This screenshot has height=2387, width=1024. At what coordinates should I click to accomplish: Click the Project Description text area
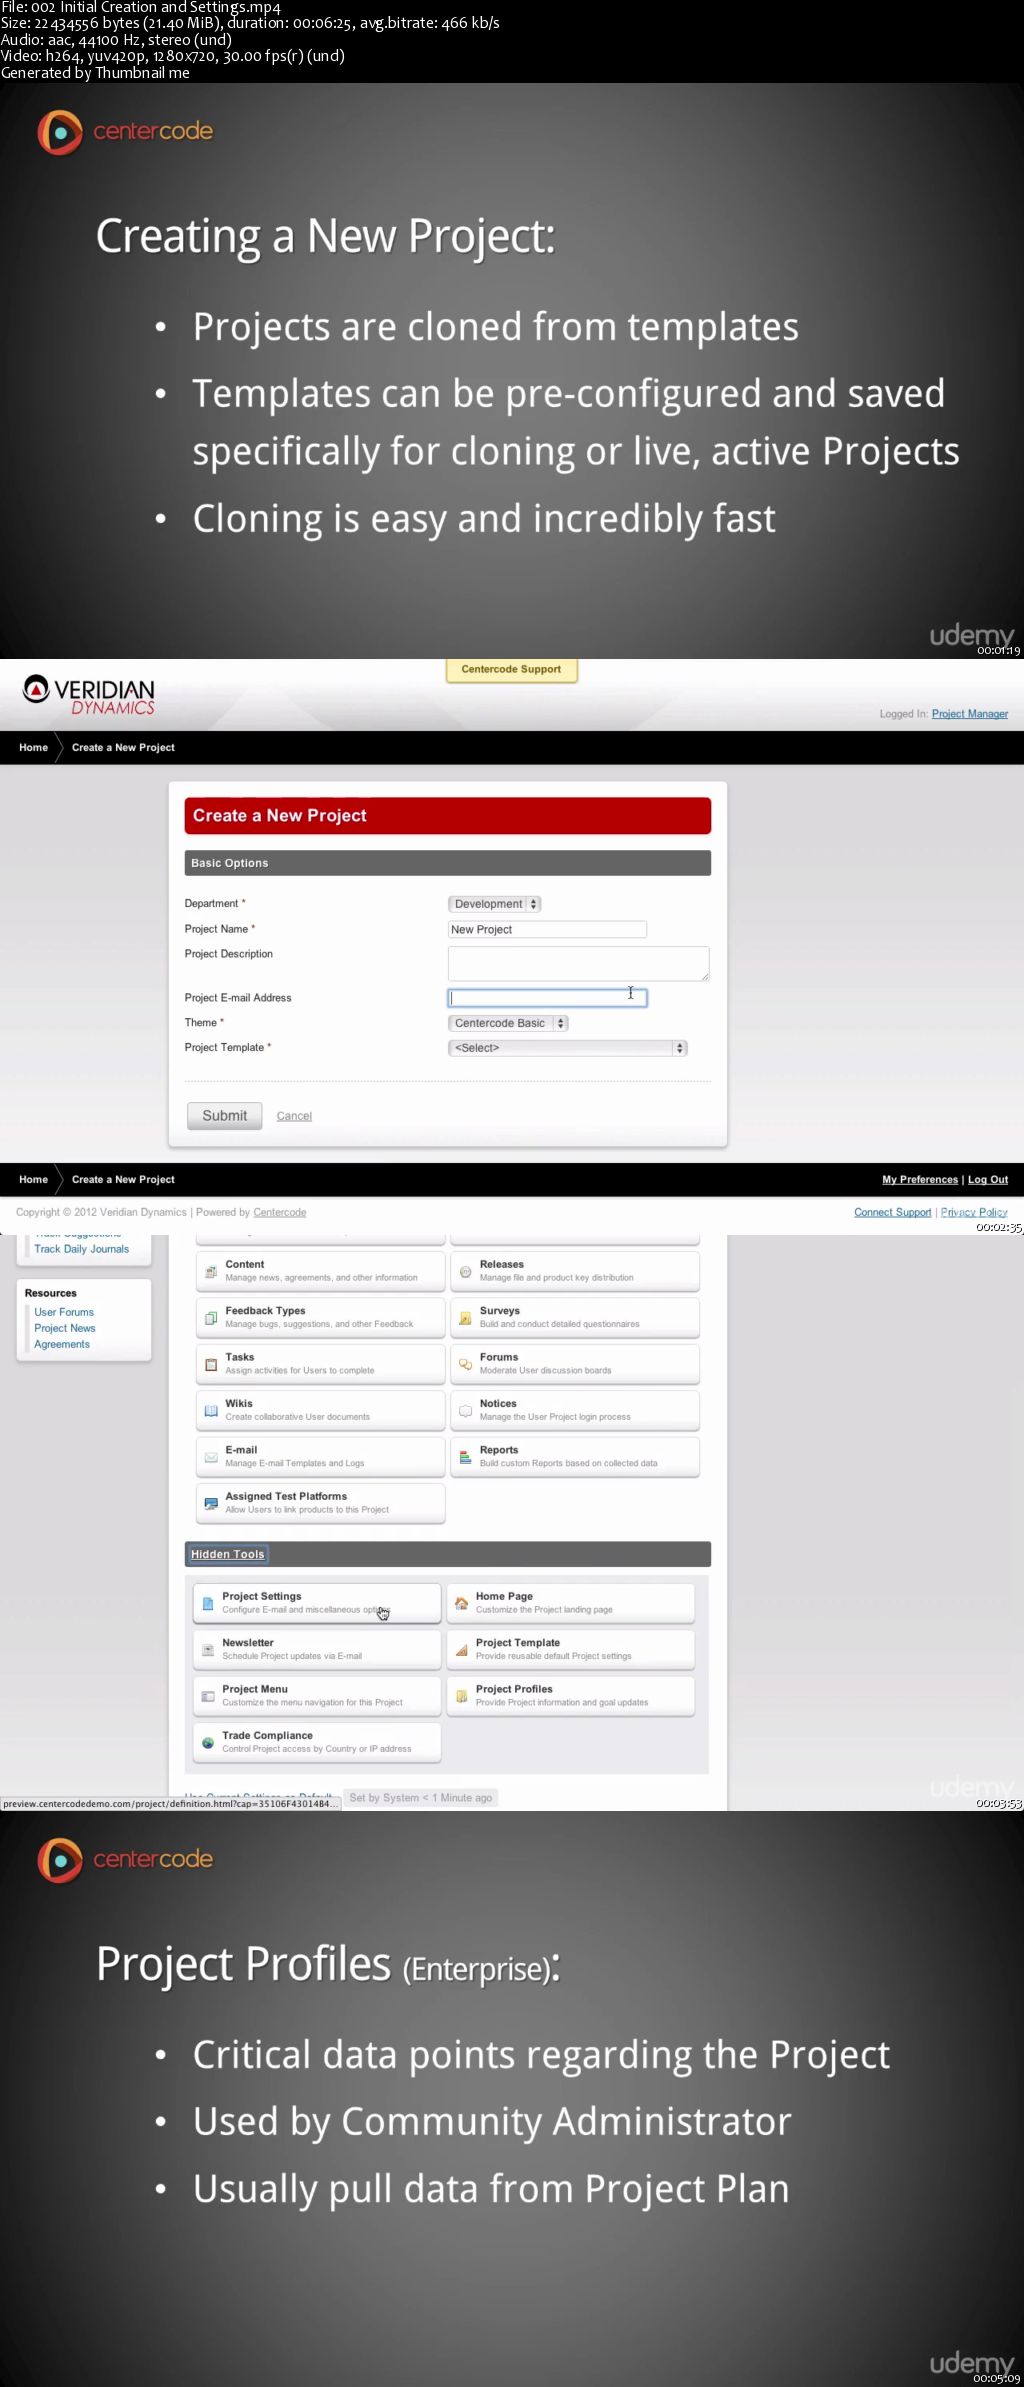pyautogui.click(x=578, y=963)
